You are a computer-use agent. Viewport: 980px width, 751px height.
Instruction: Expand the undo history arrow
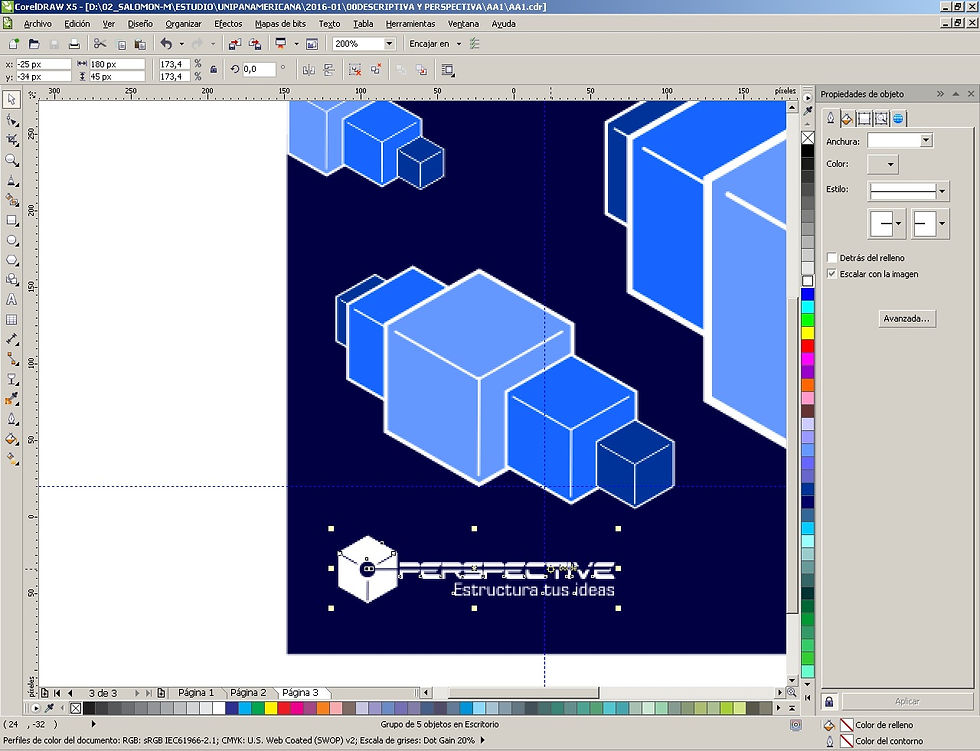[x=181, y=44]
